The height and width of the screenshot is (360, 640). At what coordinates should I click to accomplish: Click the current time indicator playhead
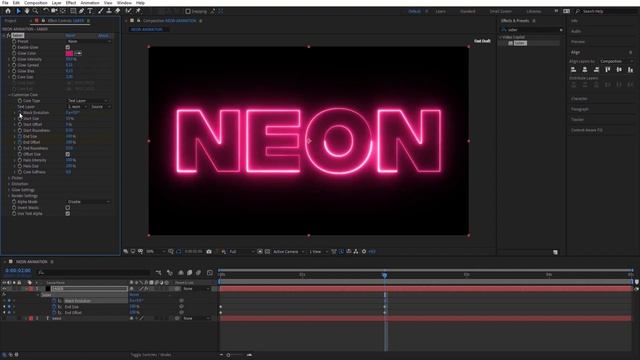(384, 276)
